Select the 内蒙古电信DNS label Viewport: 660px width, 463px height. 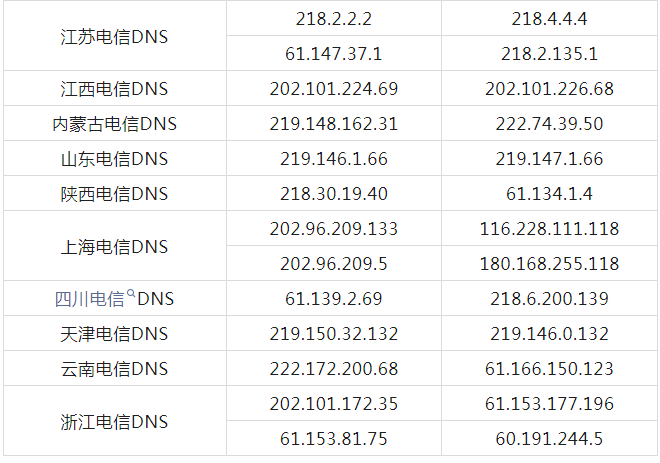[x=114, y=124]
